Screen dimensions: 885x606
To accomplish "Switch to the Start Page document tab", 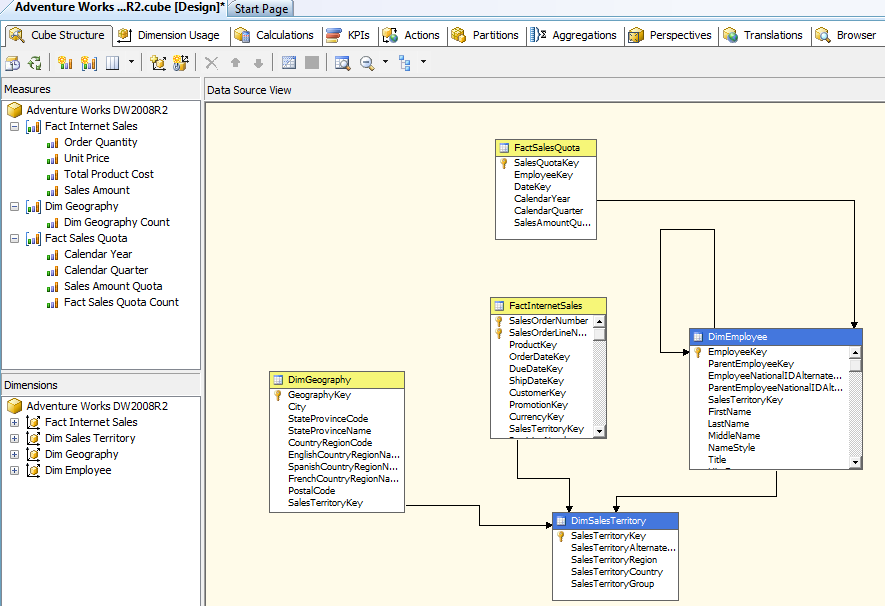I will (x=261, y=8).
